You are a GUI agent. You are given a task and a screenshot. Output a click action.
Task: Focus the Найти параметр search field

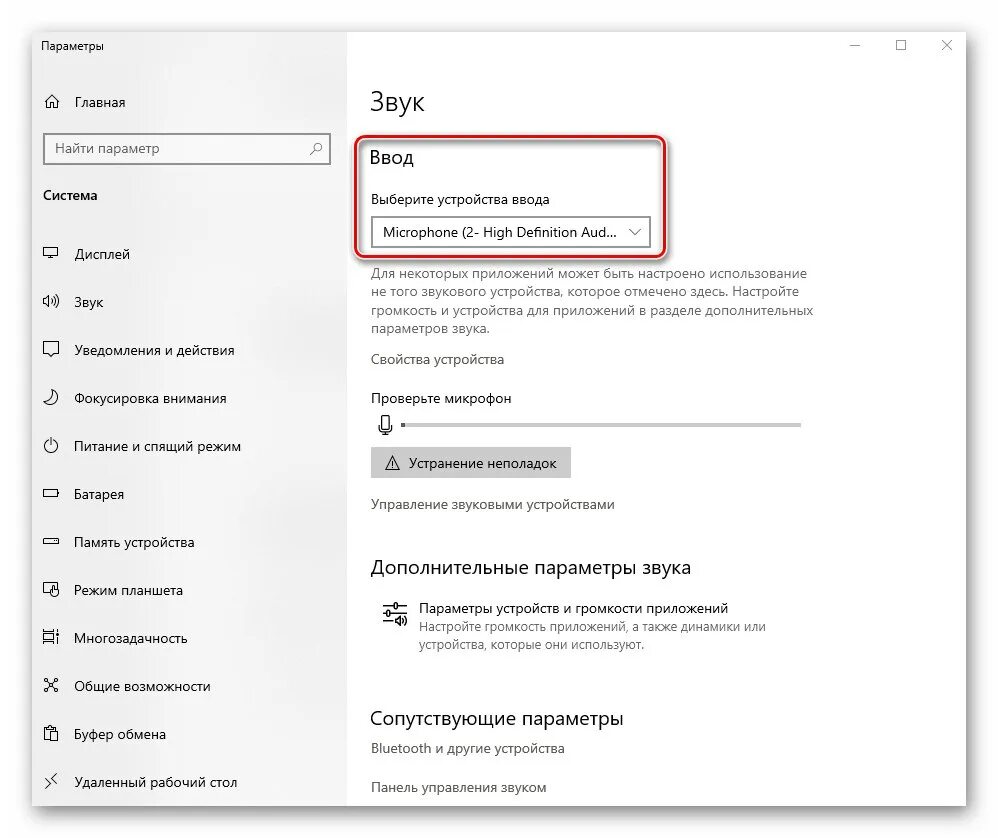tap(186, 149)
